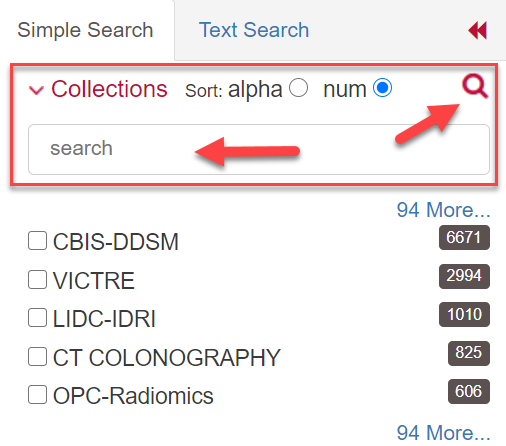Open the bottom 94 More link
Image resolution: width=506 pixels, height=446 pixels.
coord(443,432)
